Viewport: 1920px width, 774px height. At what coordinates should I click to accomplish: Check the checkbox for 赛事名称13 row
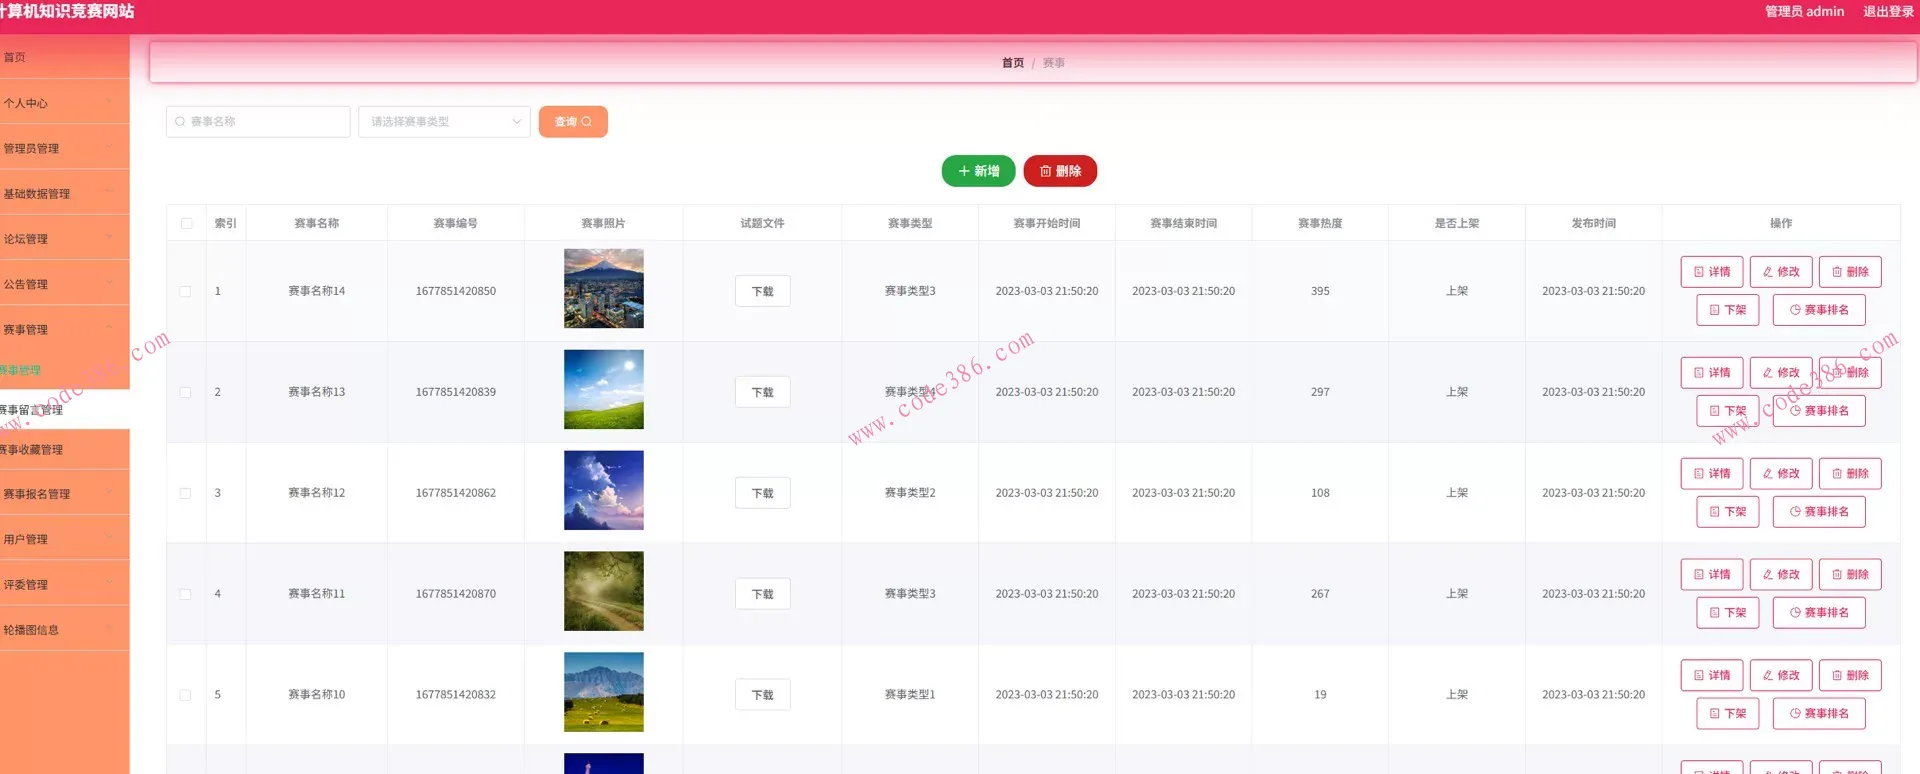click(185, 392)
